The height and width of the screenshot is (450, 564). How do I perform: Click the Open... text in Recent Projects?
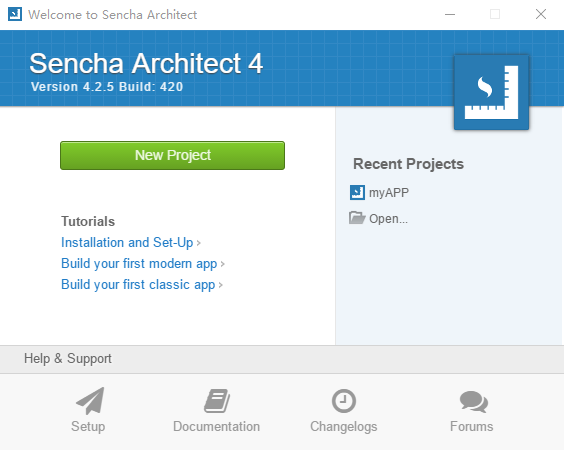click(388, 219)
